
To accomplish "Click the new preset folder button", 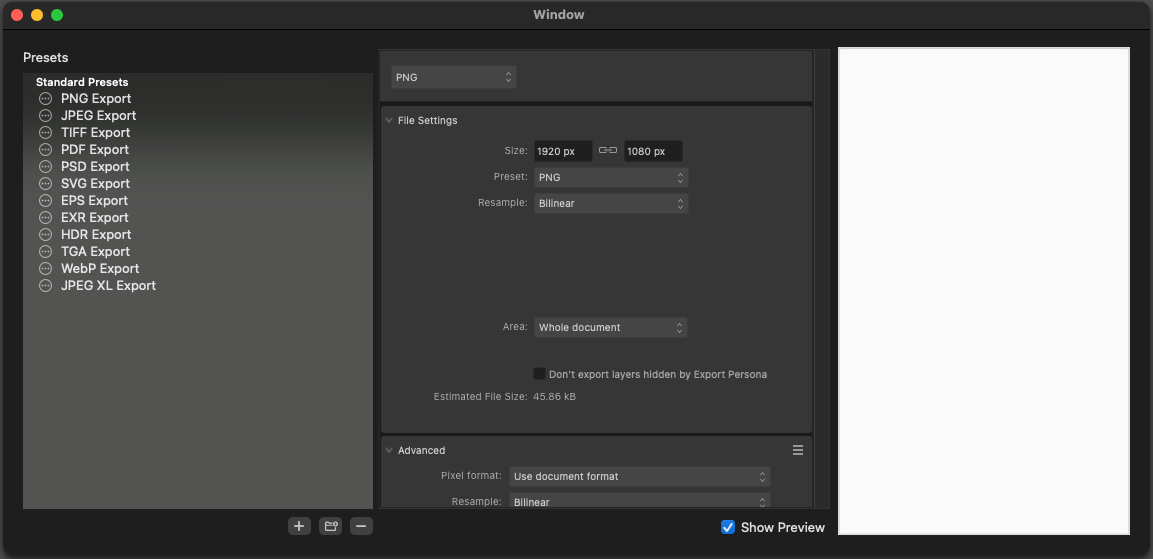I will coord(330,526).
